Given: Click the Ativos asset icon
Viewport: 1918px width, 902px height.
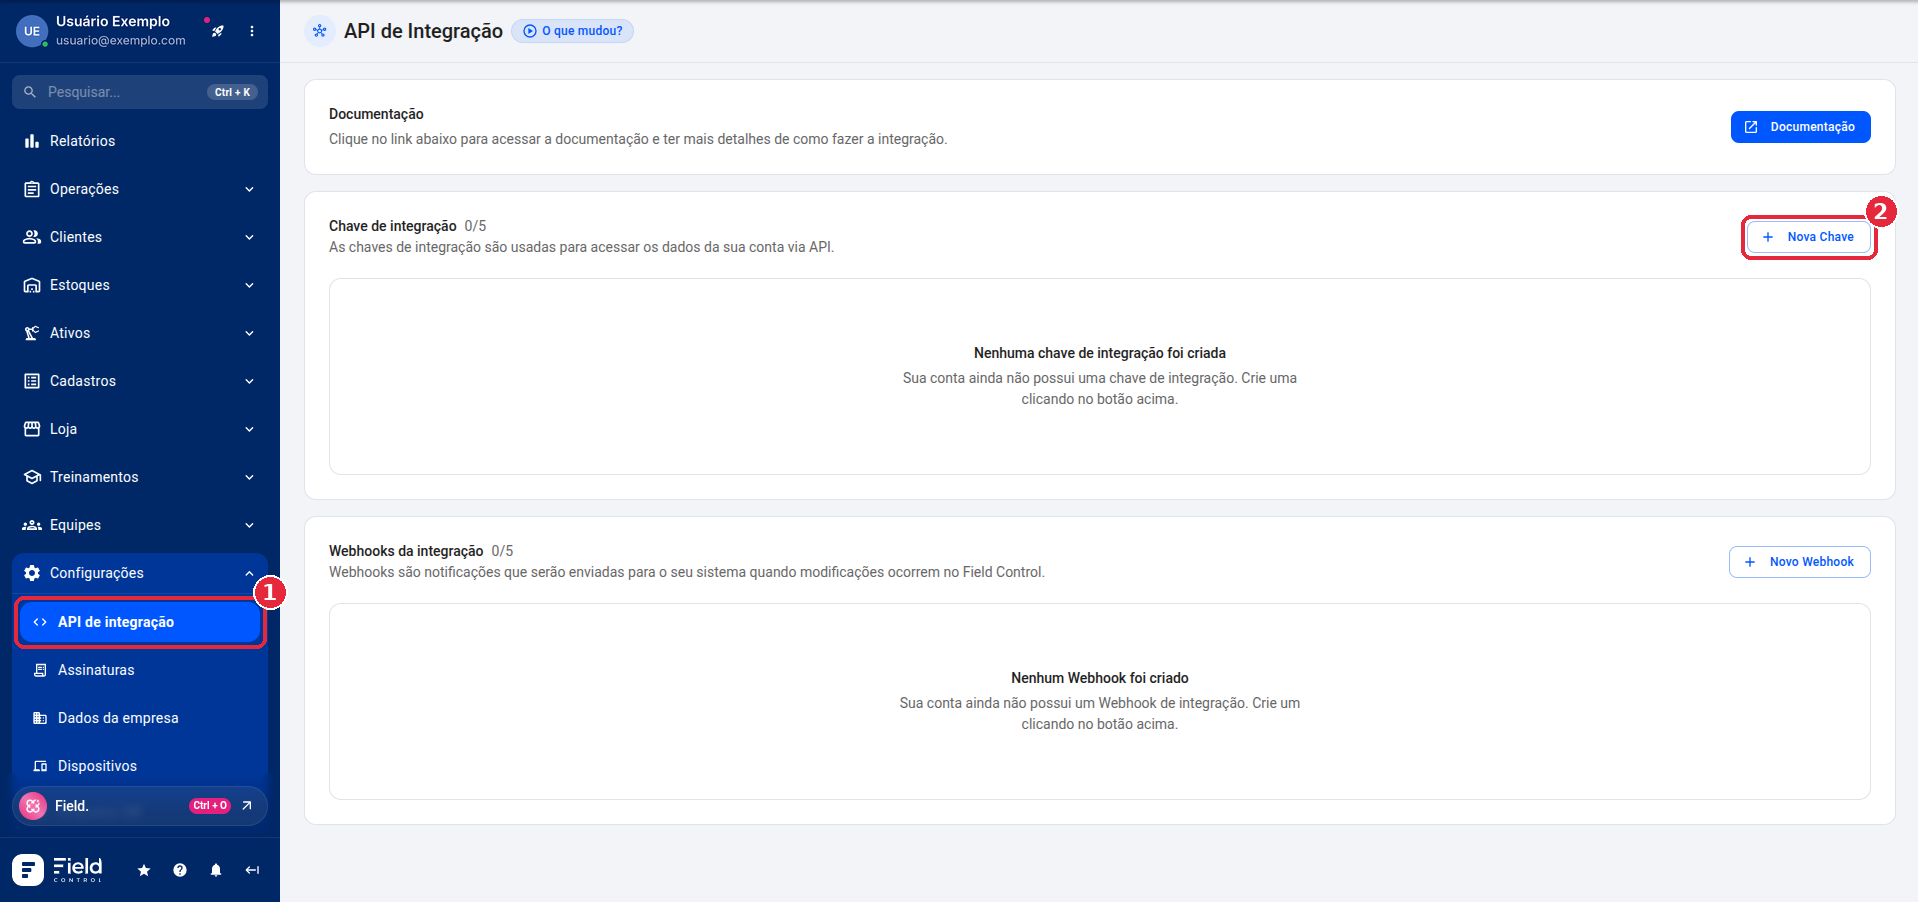Looking at the screenshot, I should [x=32, y=333].
